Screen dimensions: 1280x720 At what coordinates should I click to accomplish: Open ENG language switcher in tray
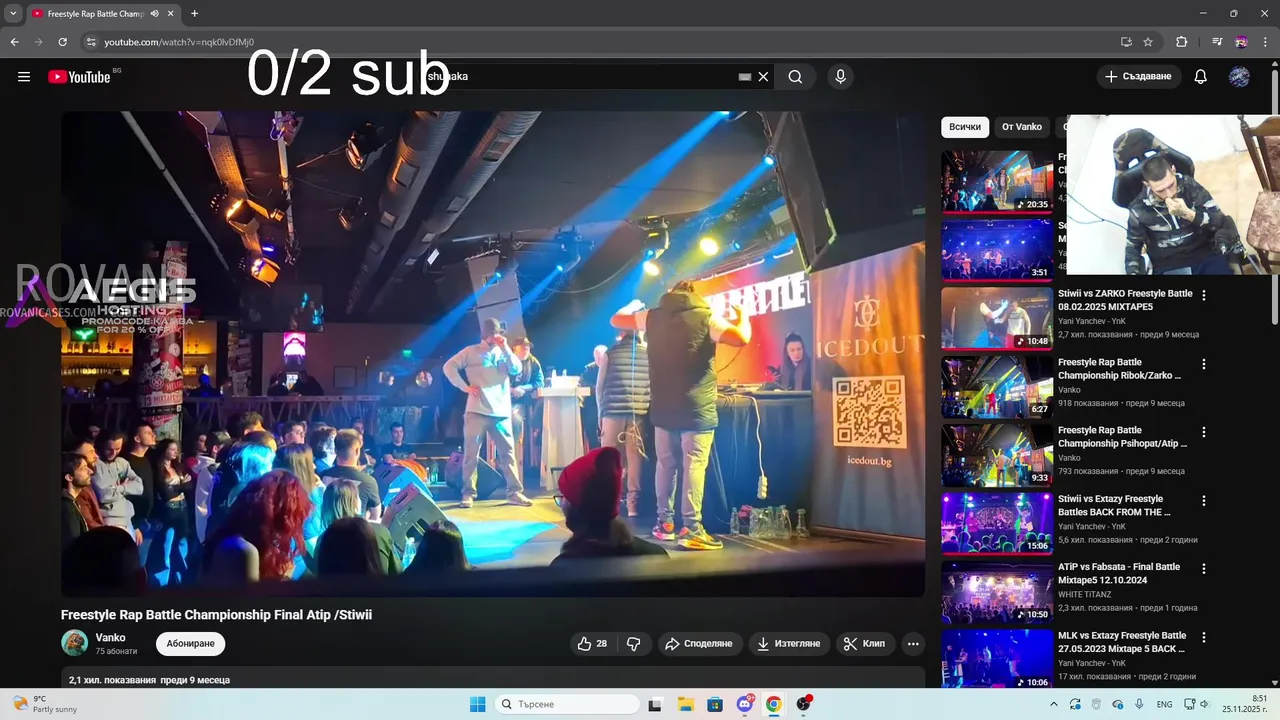pyautogui.click(x=1165, y=704)
